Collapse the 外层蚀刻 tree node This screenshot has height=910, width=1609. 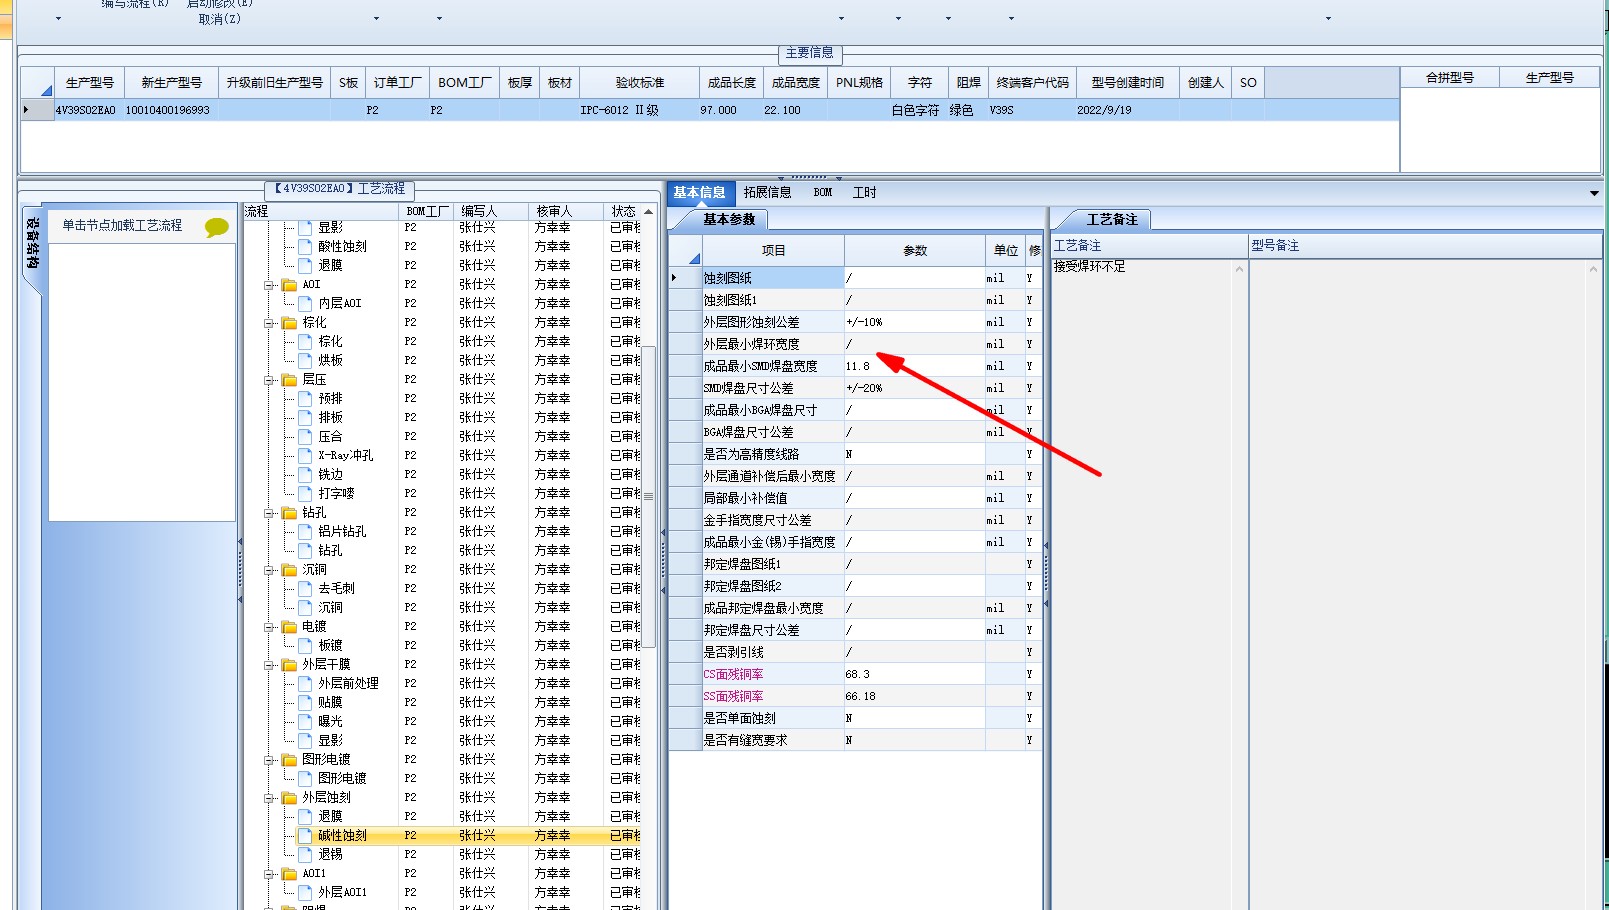tap(269, 798)
